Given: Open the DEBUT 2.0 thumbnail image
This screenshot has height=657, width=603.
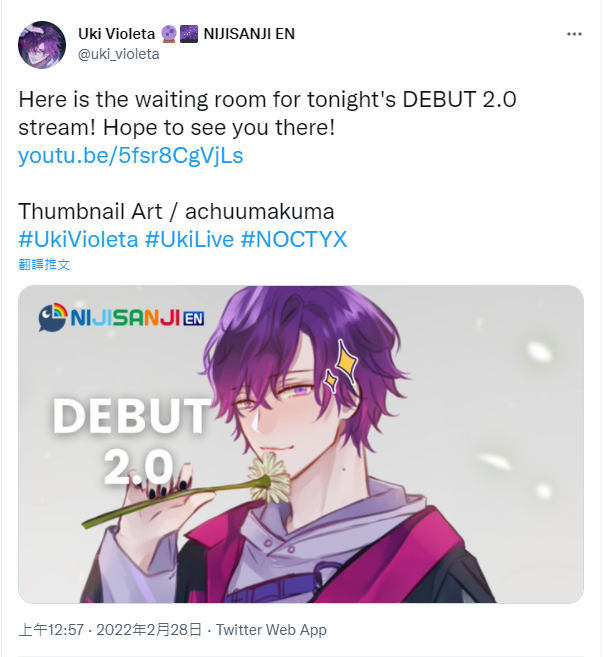Looking at the screenshot, I should click(x=301, y=444).
